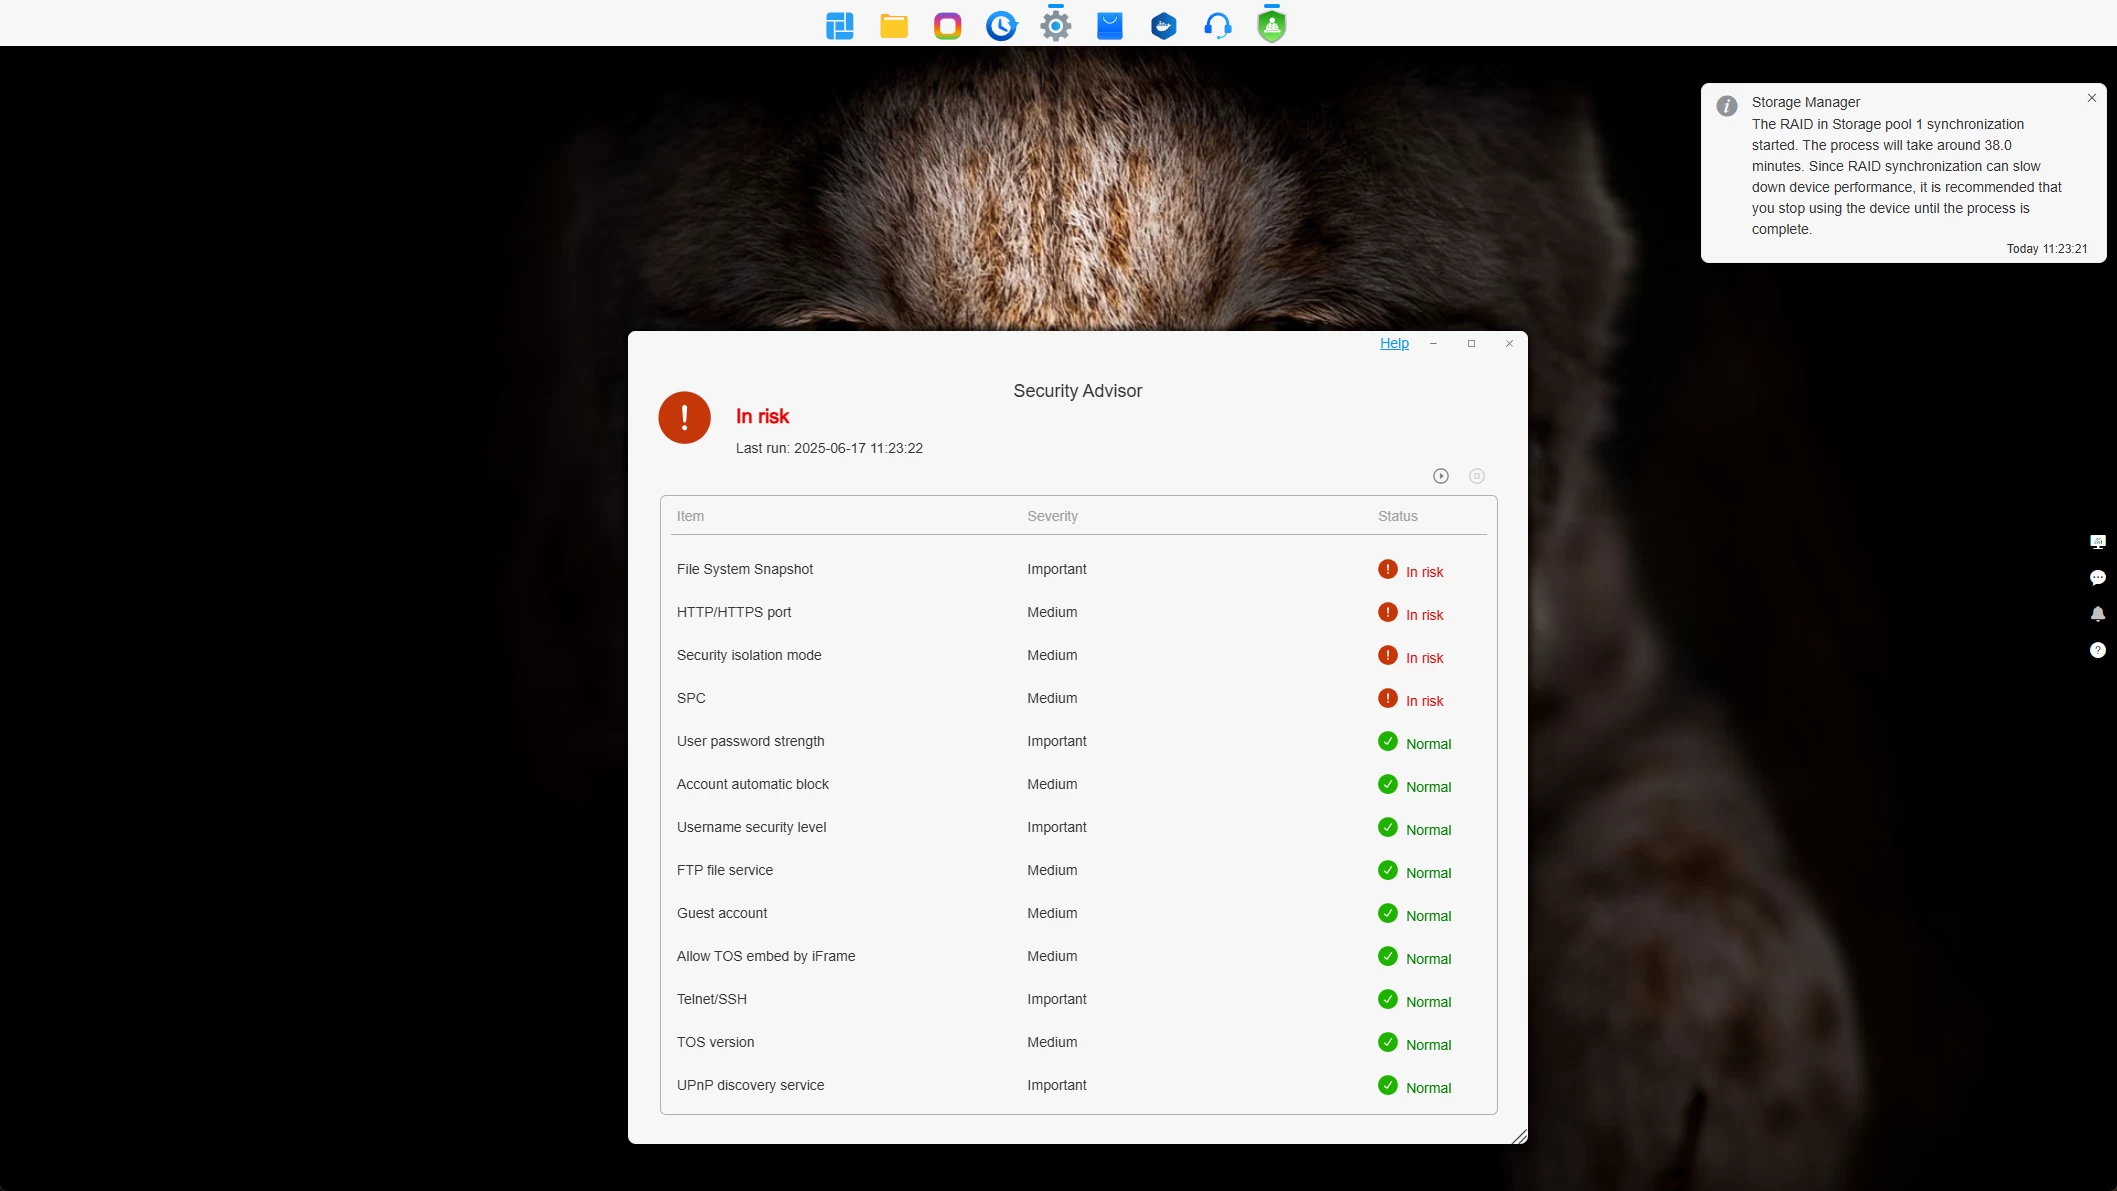Sort by the Severity column header
The width and height of the screenshot is (2117, 1191).
click(x=1052, y=516)
